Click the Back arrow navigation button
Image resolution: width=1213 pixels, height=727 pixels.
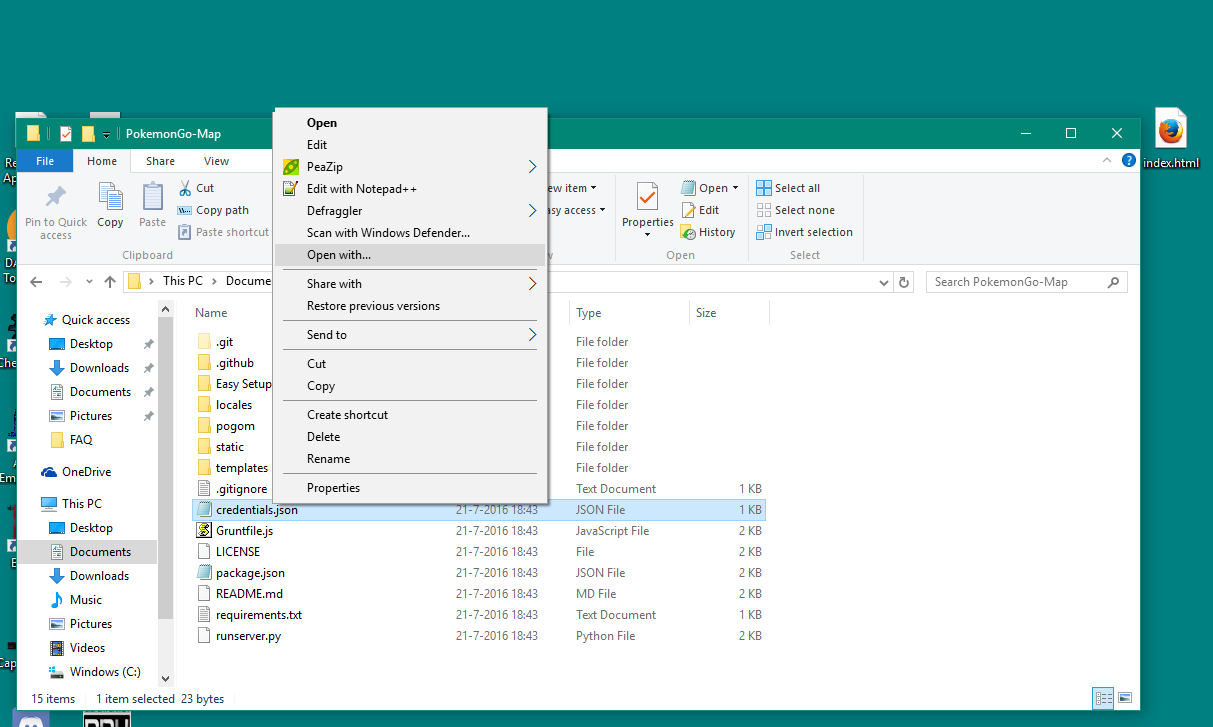pyautogui.click(x=36, y=282)
